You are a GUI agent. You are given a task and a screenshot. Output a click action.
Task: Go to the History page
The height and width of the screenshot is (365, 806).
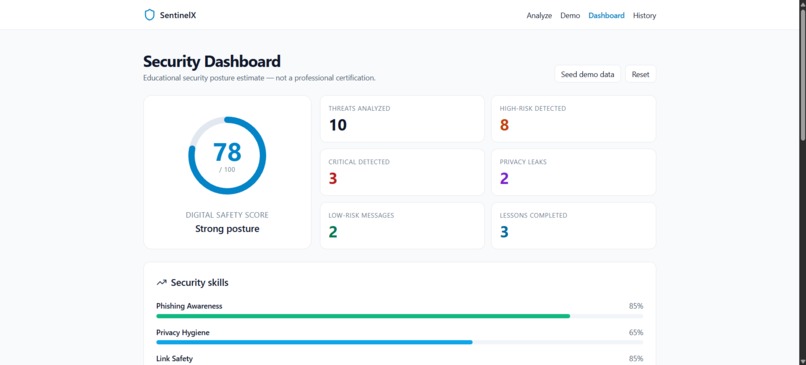tap(645, 15)
